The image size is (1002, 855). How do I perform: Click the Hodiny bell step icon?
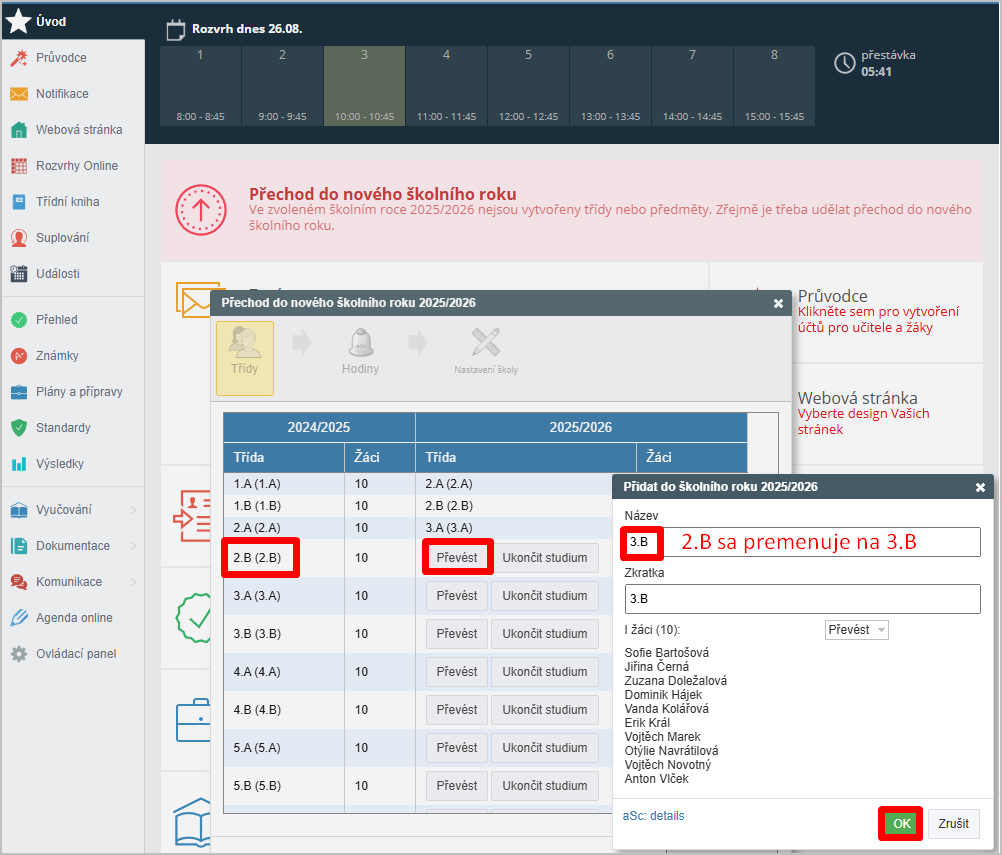(x=360, y=345)
